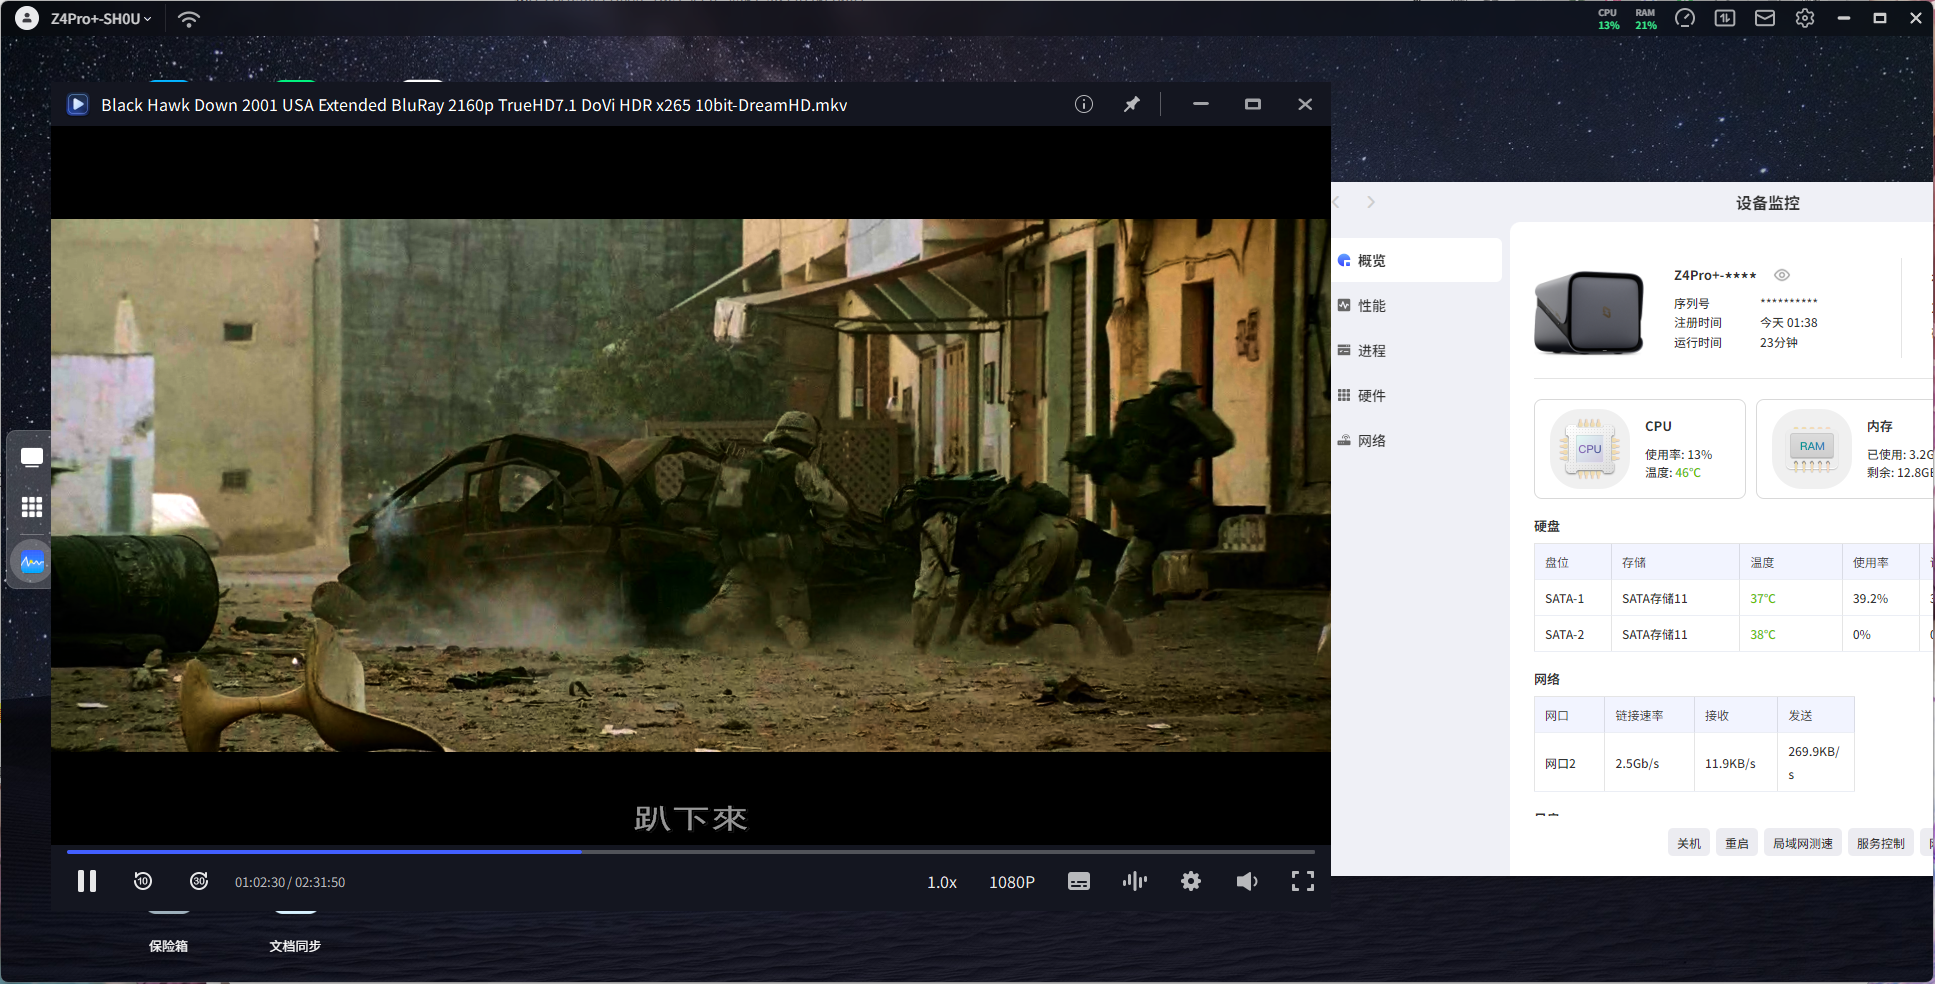Close the Black Hawk Down player

pos(1305,104)
